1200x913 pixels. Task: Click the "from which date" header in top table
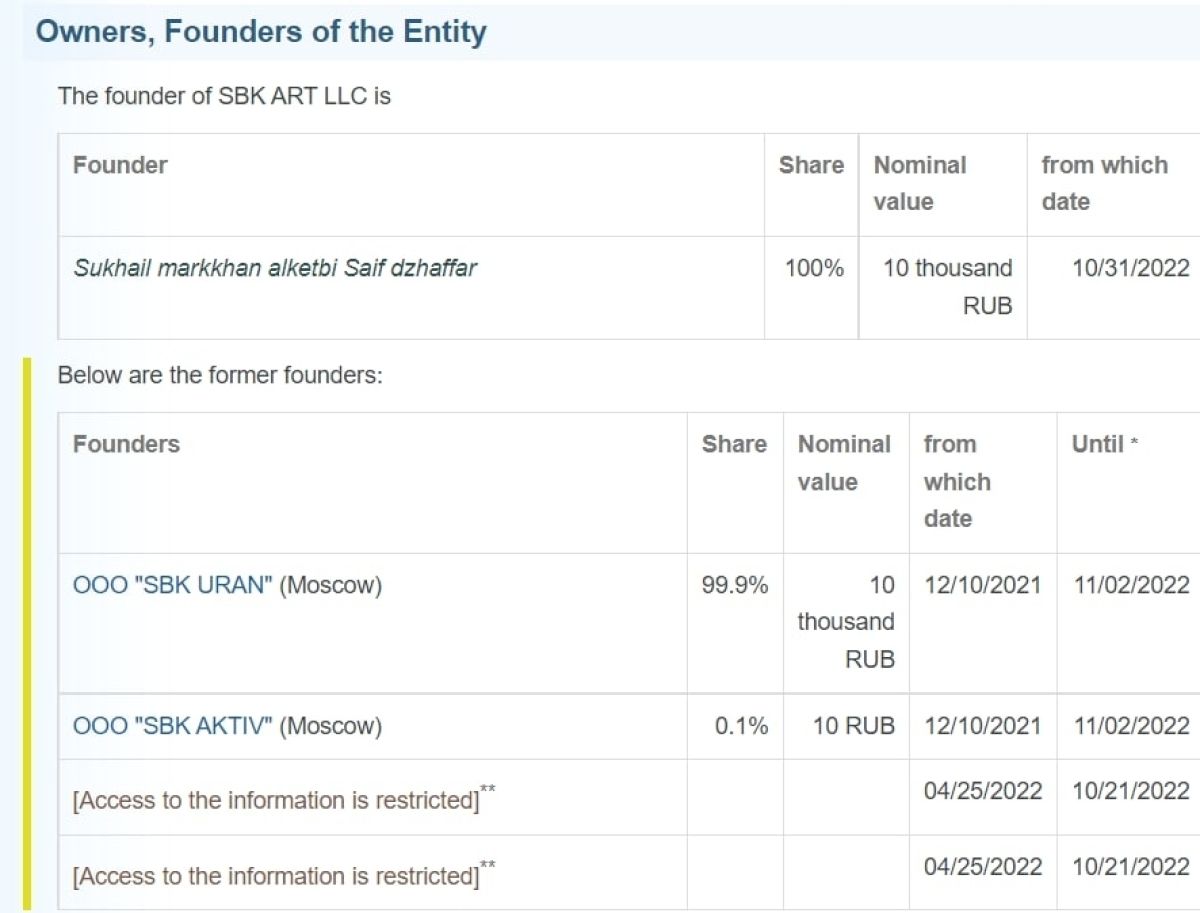coord(1104,183)
